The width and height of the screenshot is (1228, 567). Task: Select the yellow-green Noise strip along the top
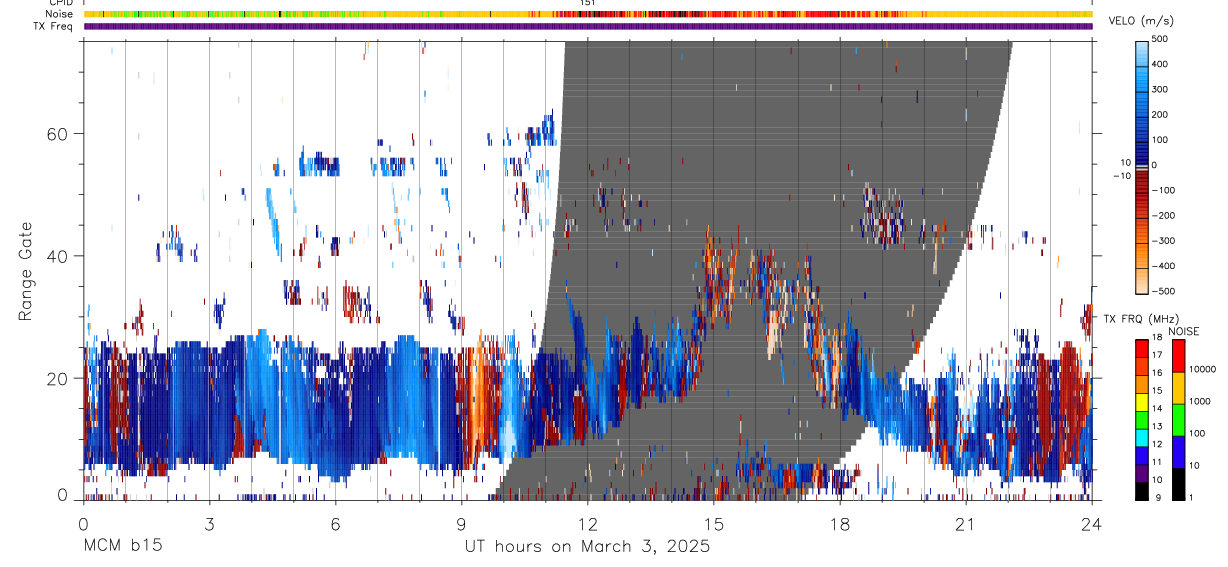tap(587, 14)
